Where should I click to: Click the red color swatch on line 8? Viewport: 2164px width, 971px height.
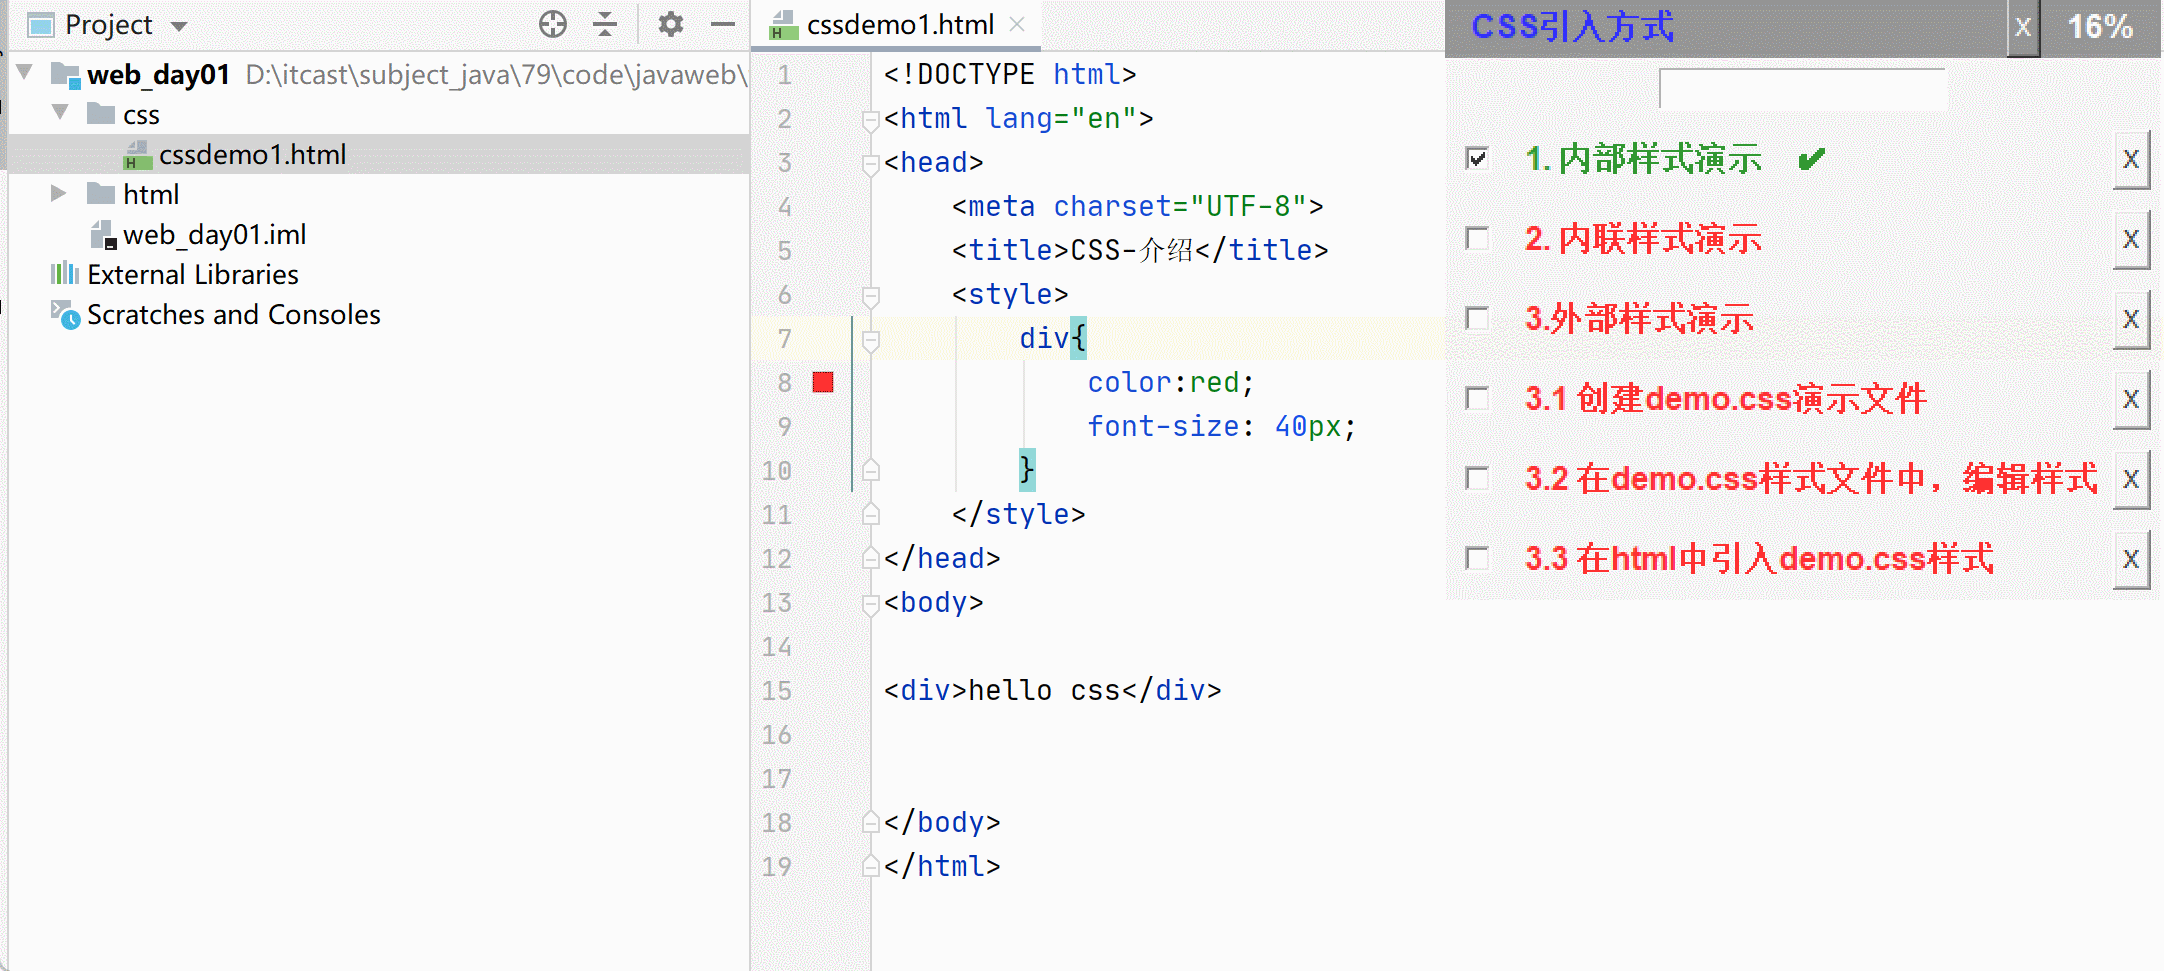coord(823,382)
